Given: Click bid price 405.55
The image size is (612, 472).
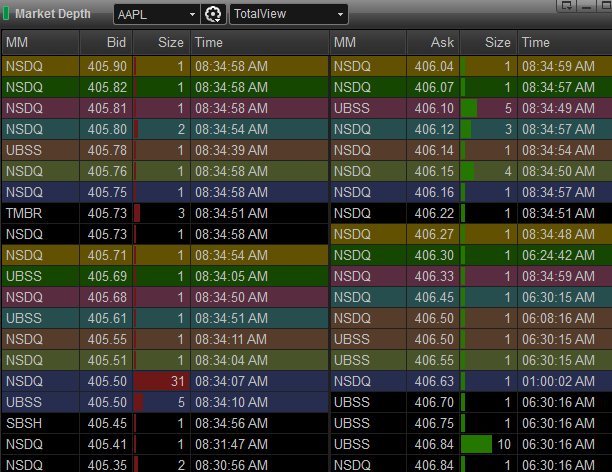Looking at the screenshot, I should point(107,340).
